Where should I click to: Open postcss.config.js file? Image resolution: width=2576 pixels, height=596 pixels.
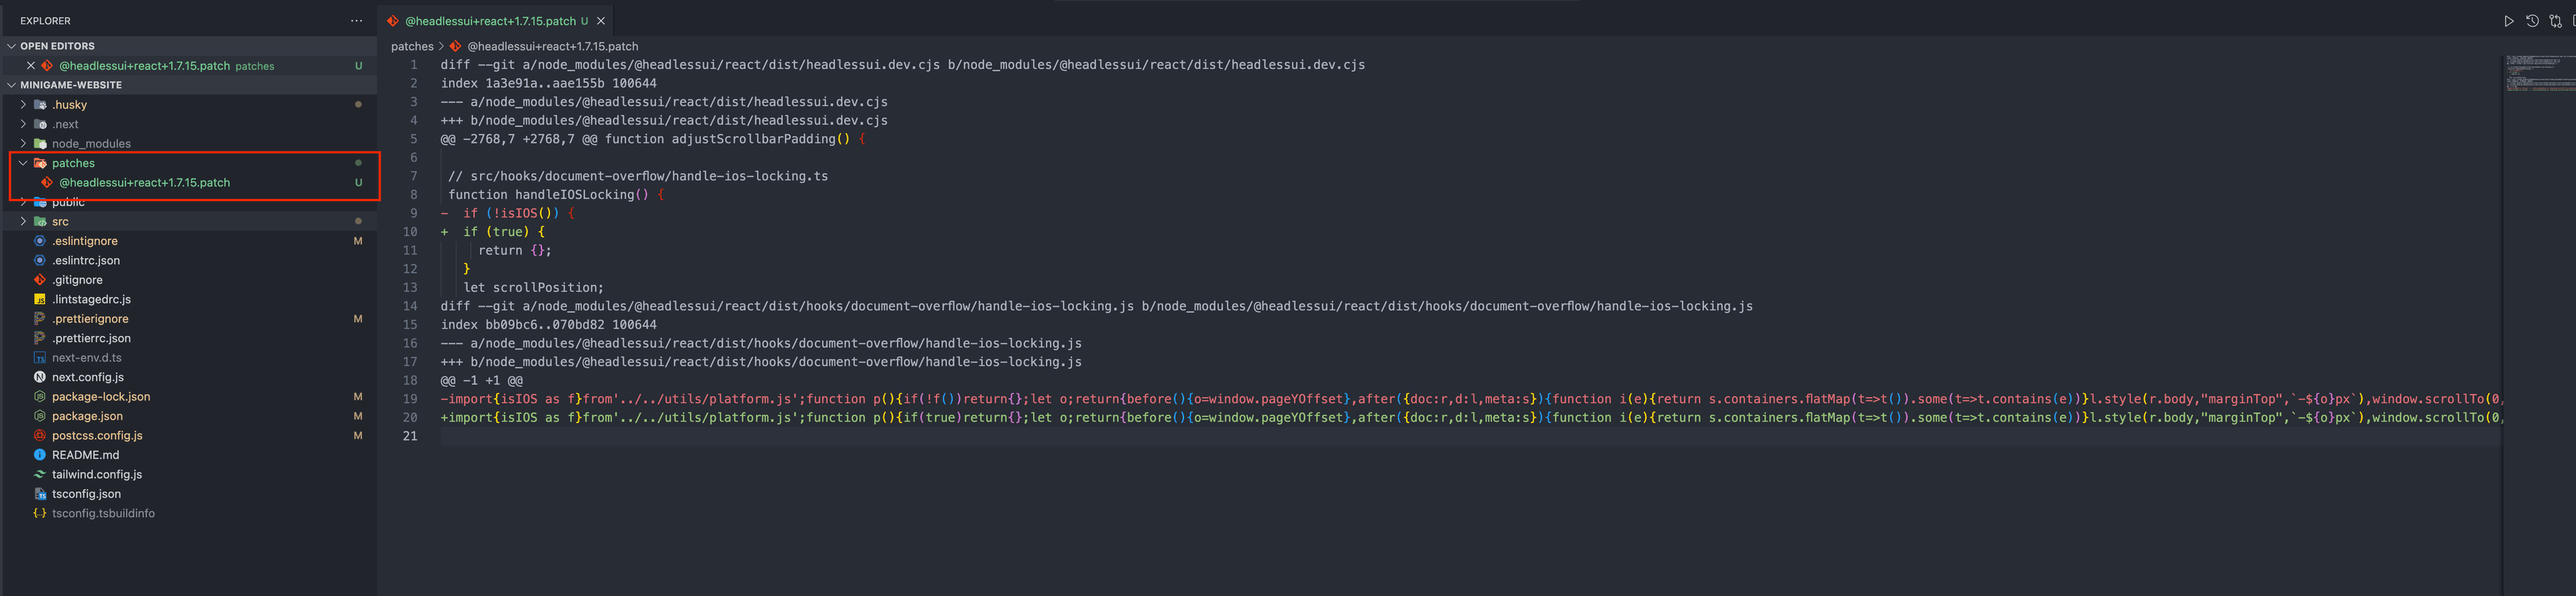(97, 436)
